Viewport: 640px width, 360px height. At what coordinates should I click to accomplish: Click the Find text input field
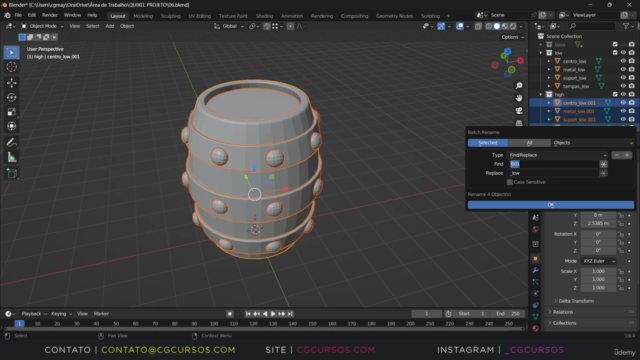pos(553,164)
